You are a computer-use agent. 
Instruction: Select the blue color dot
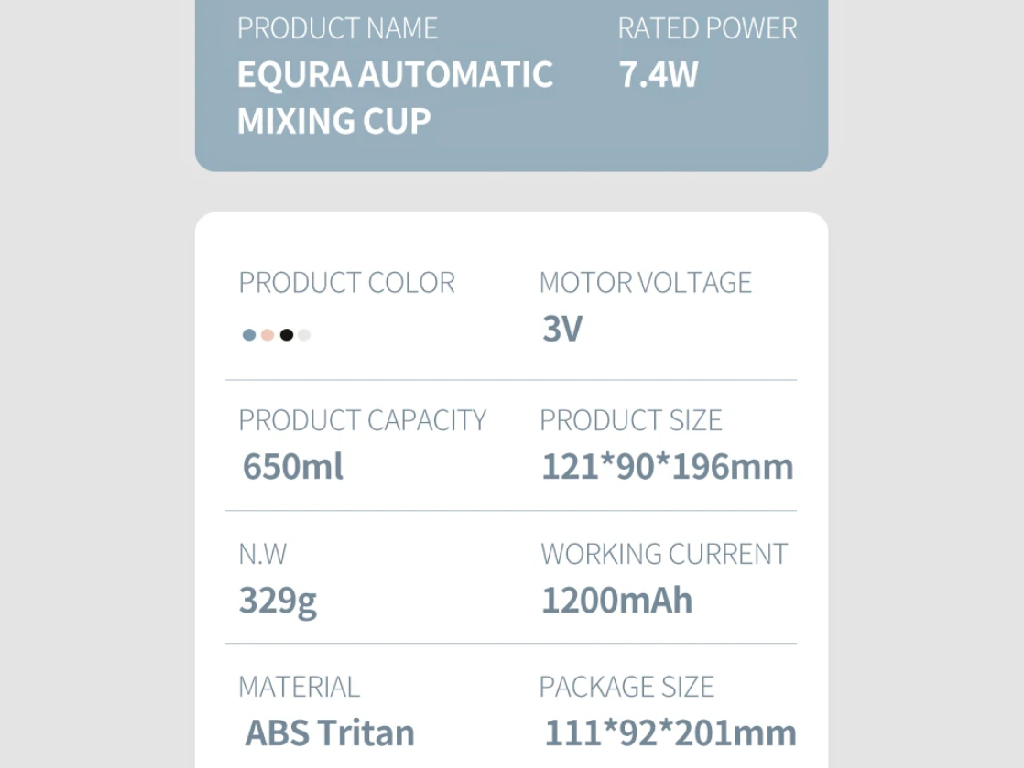(249, 335)
